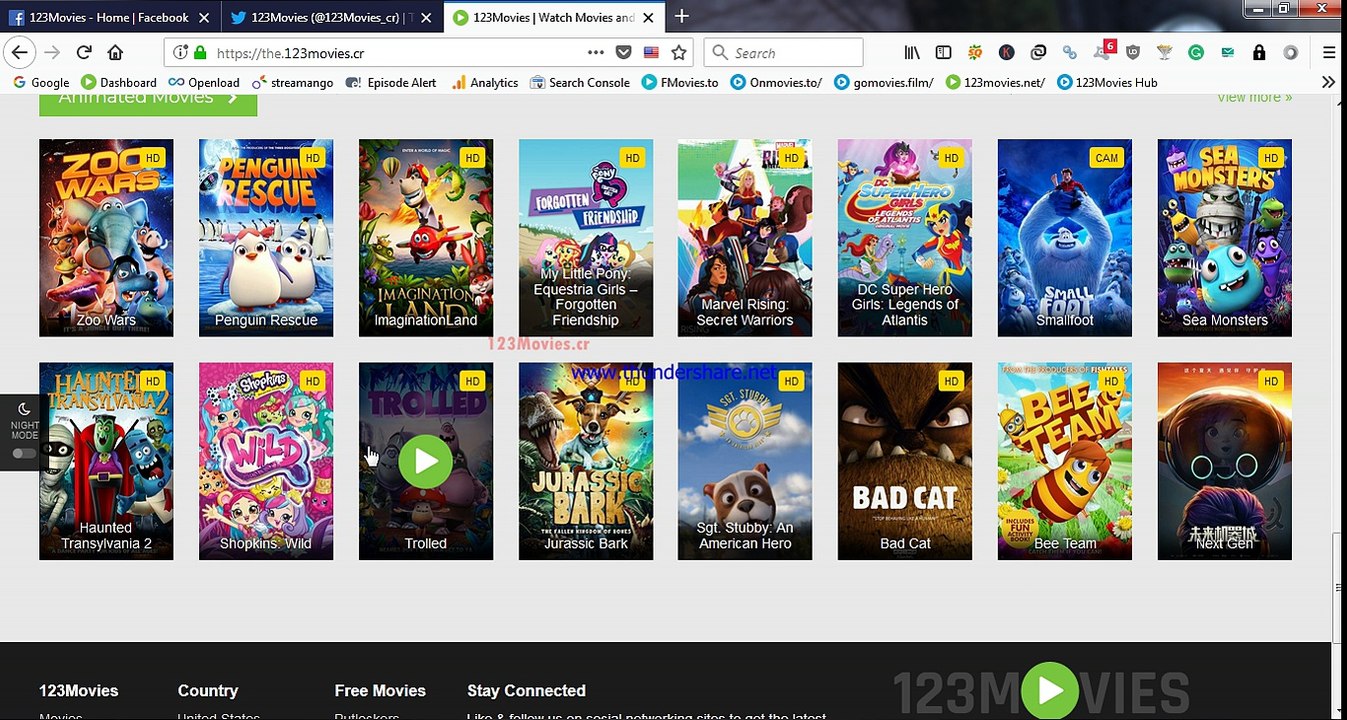The height and width of the screenshot is (720, 1347).
Task: Click the browser Search box
Action: (783, 53)
